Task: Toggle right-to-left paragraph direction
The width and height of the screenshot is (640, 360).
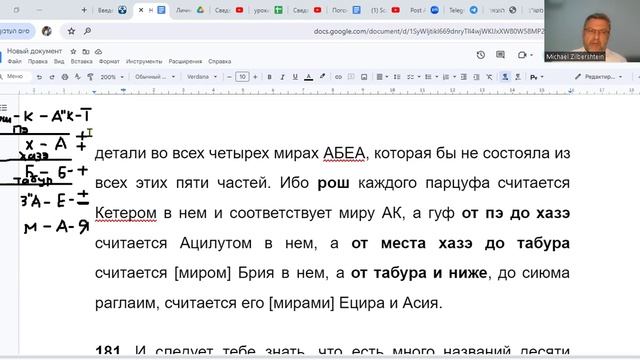Action: 518,77
